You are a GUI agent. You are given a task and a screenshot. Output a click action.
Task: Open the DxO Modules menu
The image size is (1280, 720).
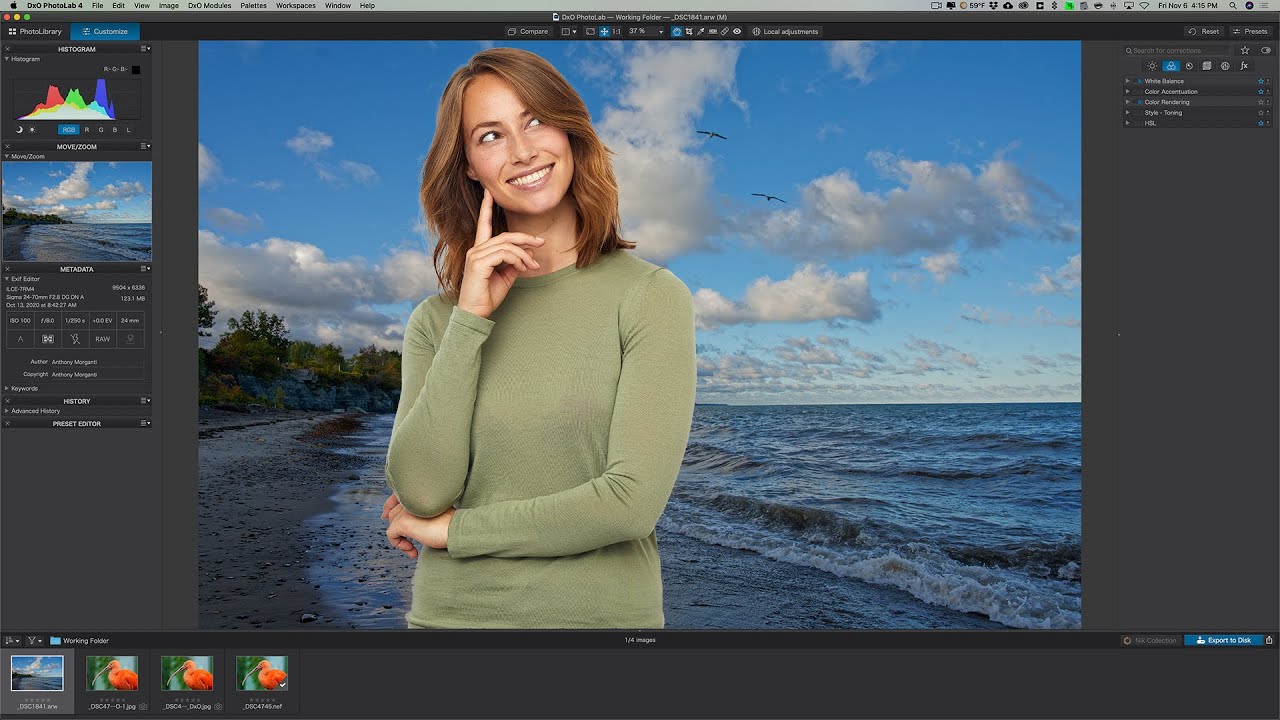(x=209, y=6)
